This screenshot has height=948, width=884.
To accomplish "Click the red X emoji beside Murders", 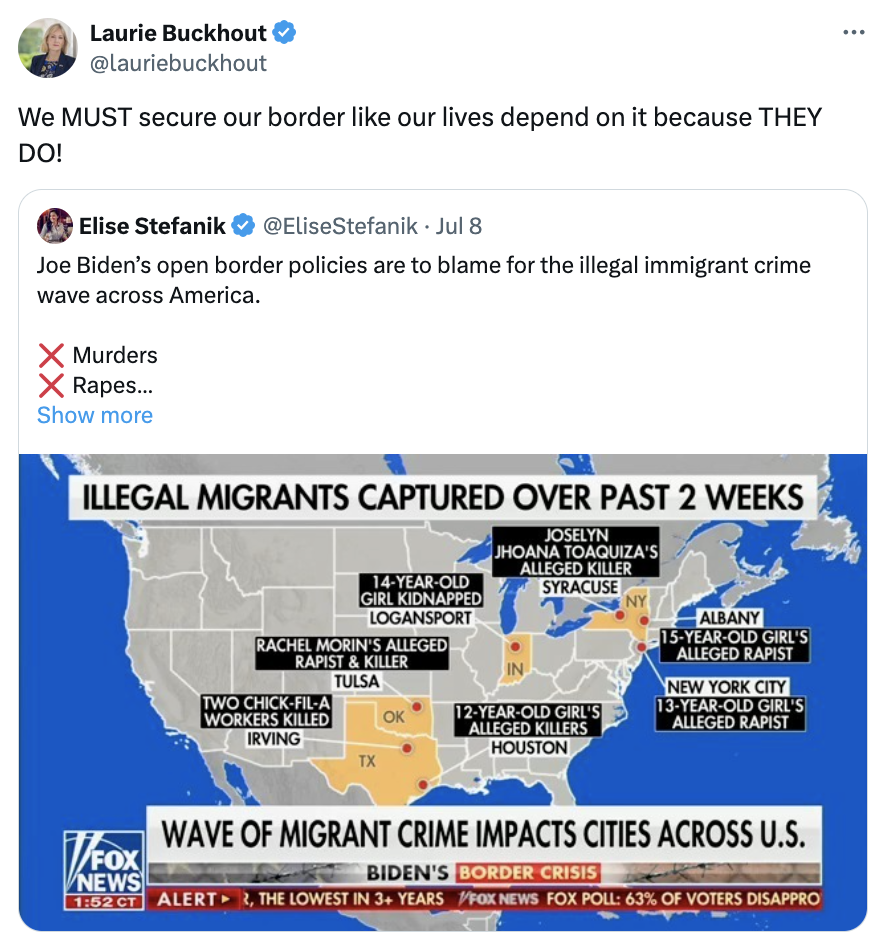I will [51, 355].
